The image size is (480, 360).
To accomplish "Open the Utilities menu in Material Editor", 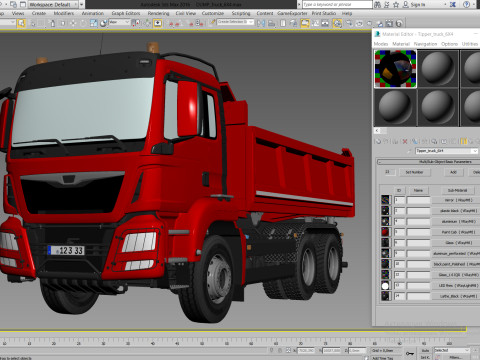I will tap(470, 44).
